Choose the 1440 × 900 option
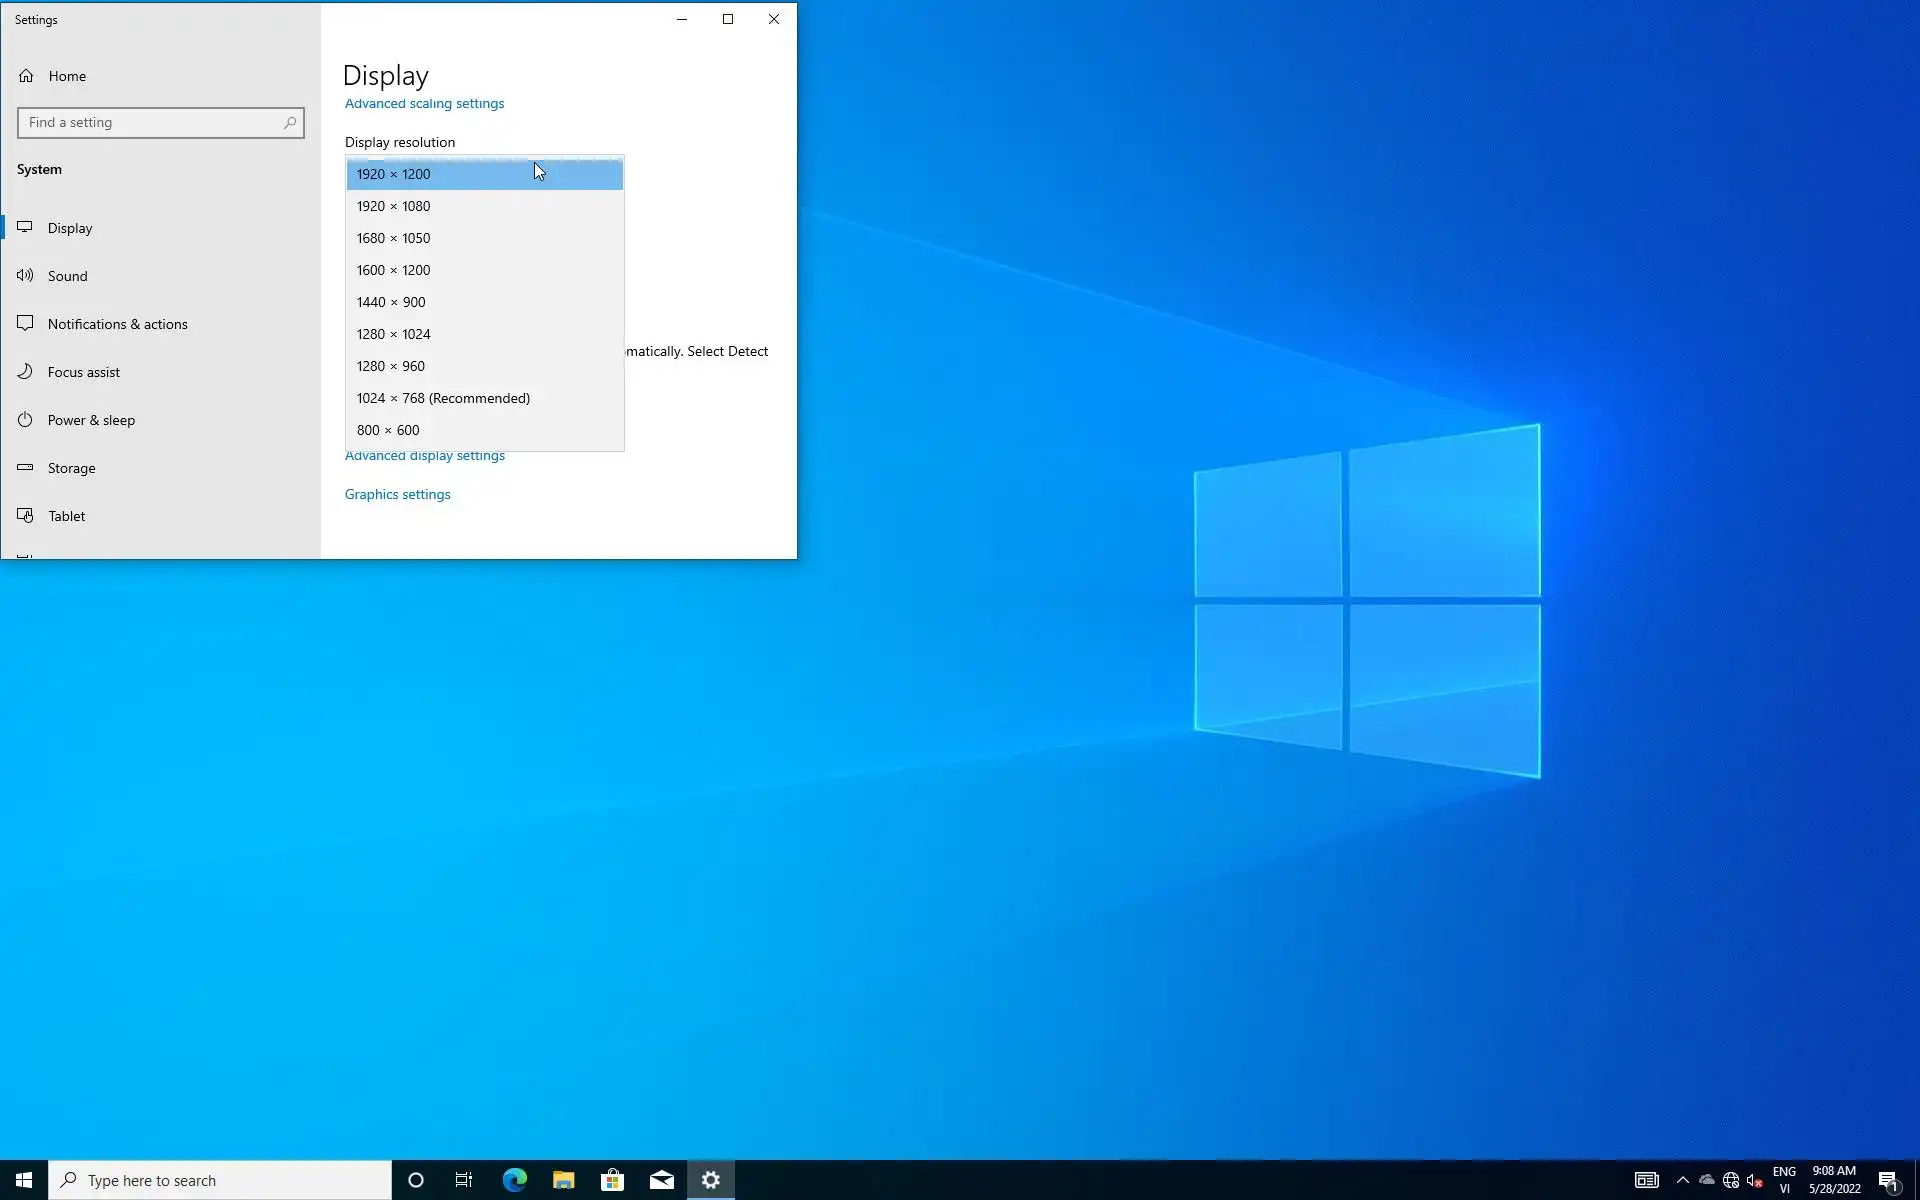Screen dimensions: 1920x1200 click(391, 302)
